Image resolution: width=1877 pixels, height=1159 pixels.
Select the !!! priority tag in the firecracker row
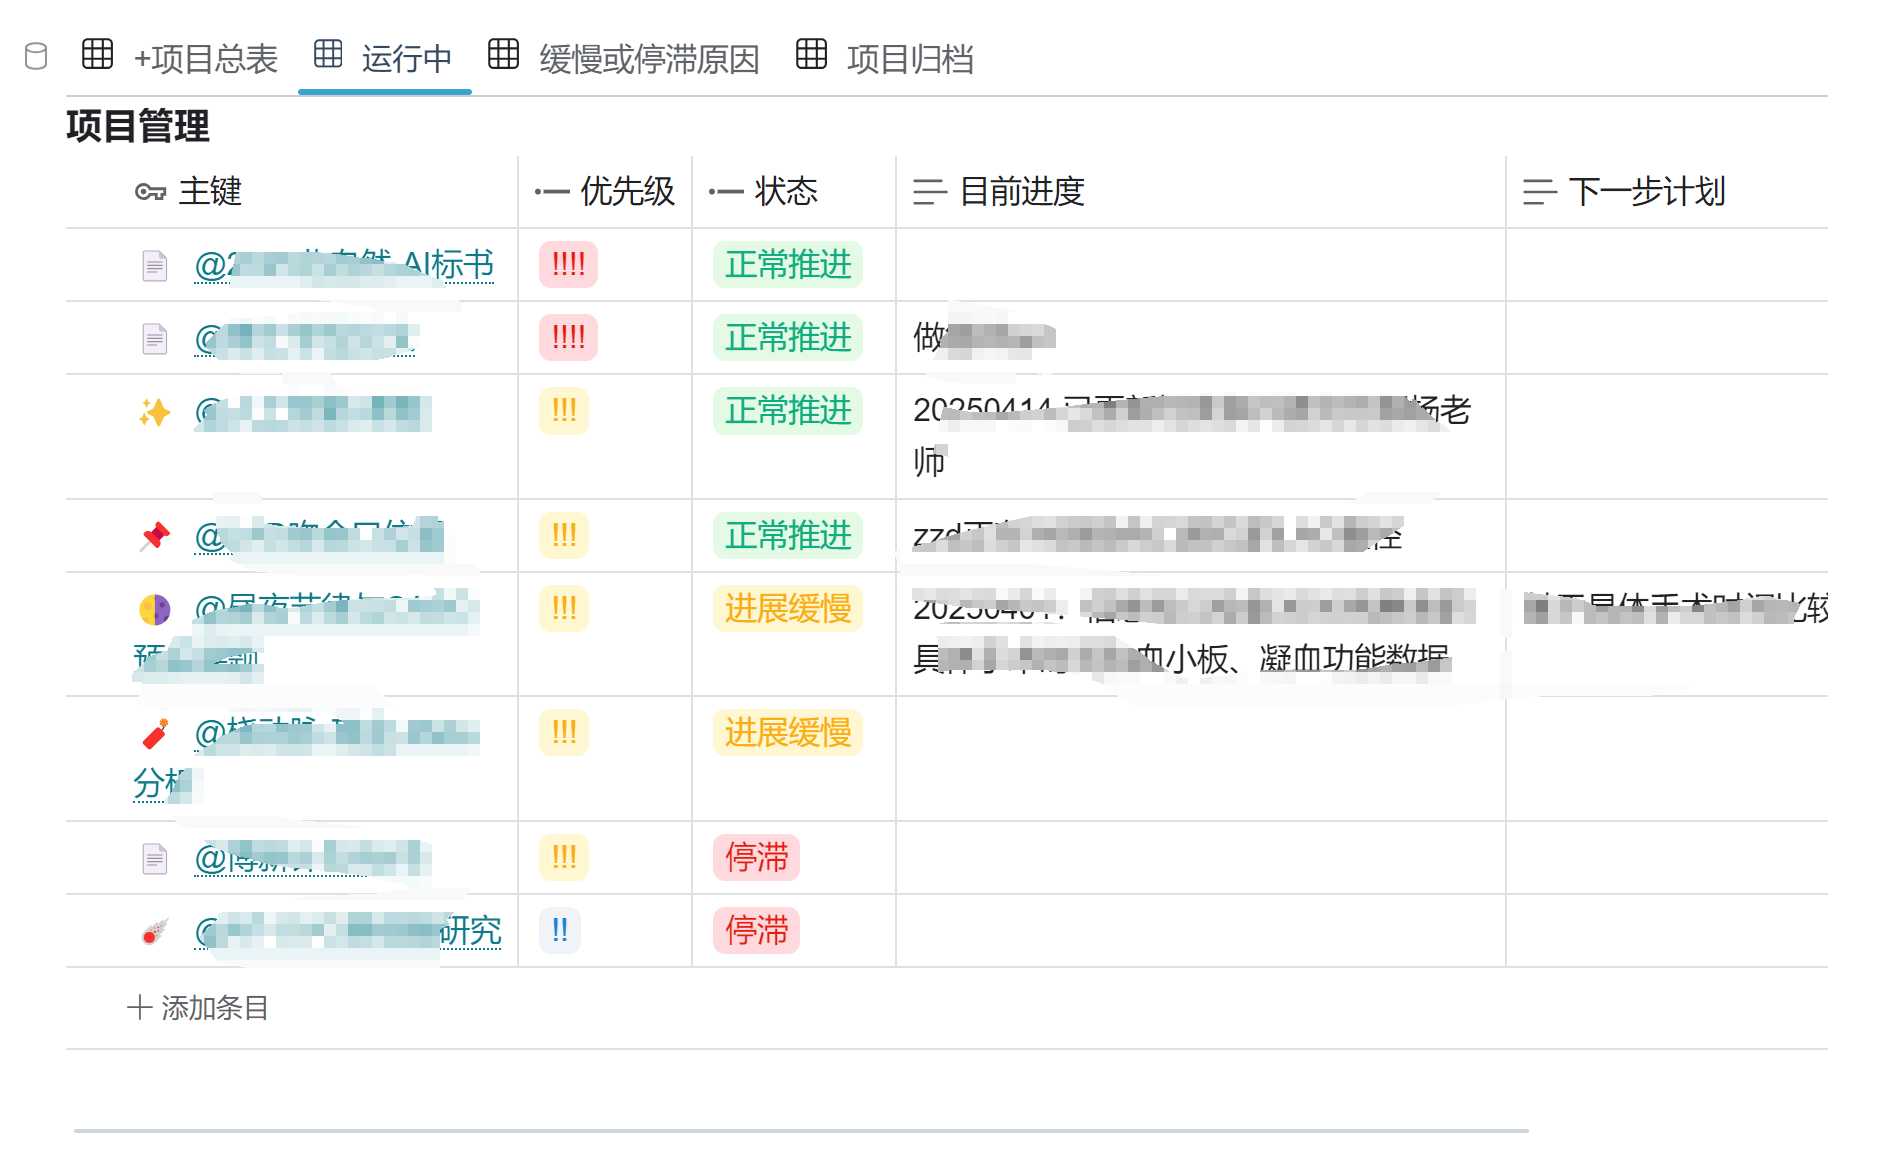pos(564,733)
